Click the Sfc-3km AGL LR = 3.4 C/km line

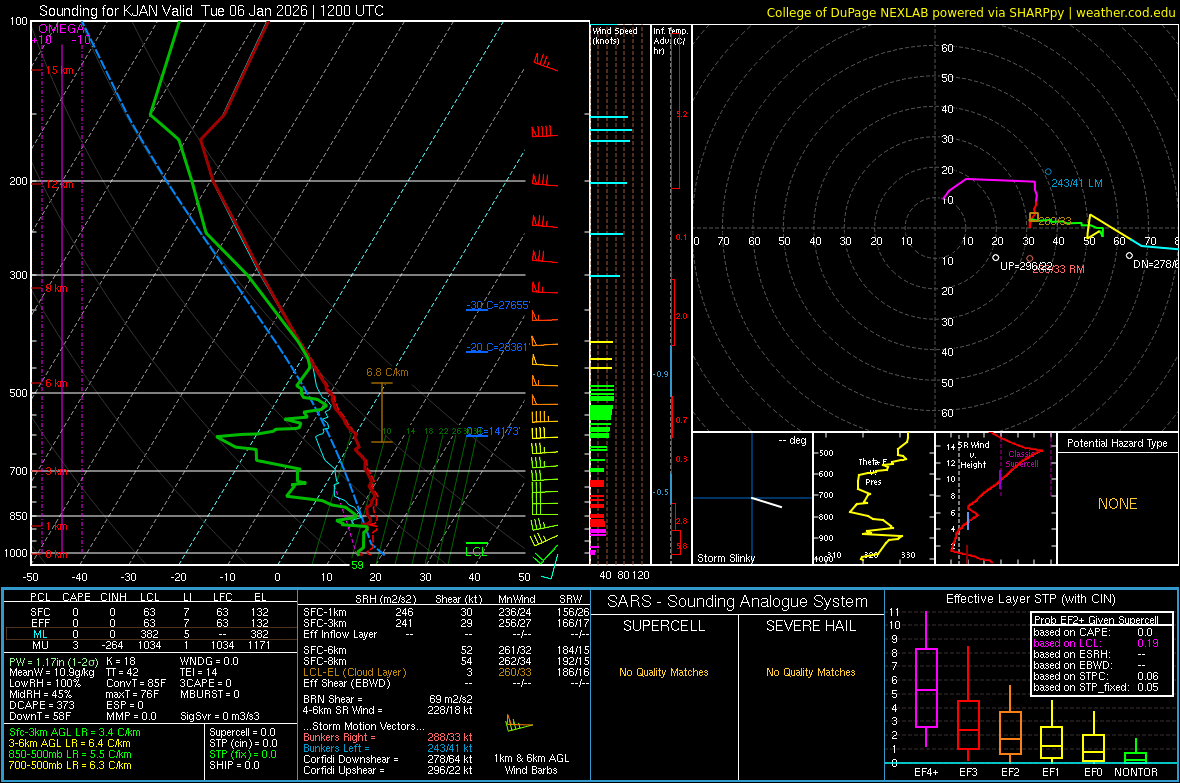(x=75, y=732)
